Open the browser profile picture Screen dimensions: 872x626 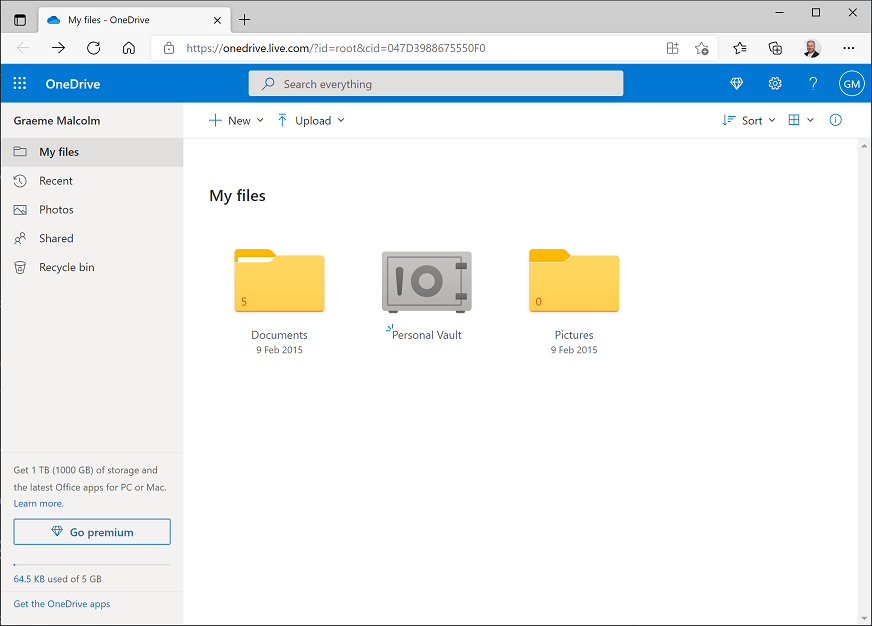click(811, 48)
